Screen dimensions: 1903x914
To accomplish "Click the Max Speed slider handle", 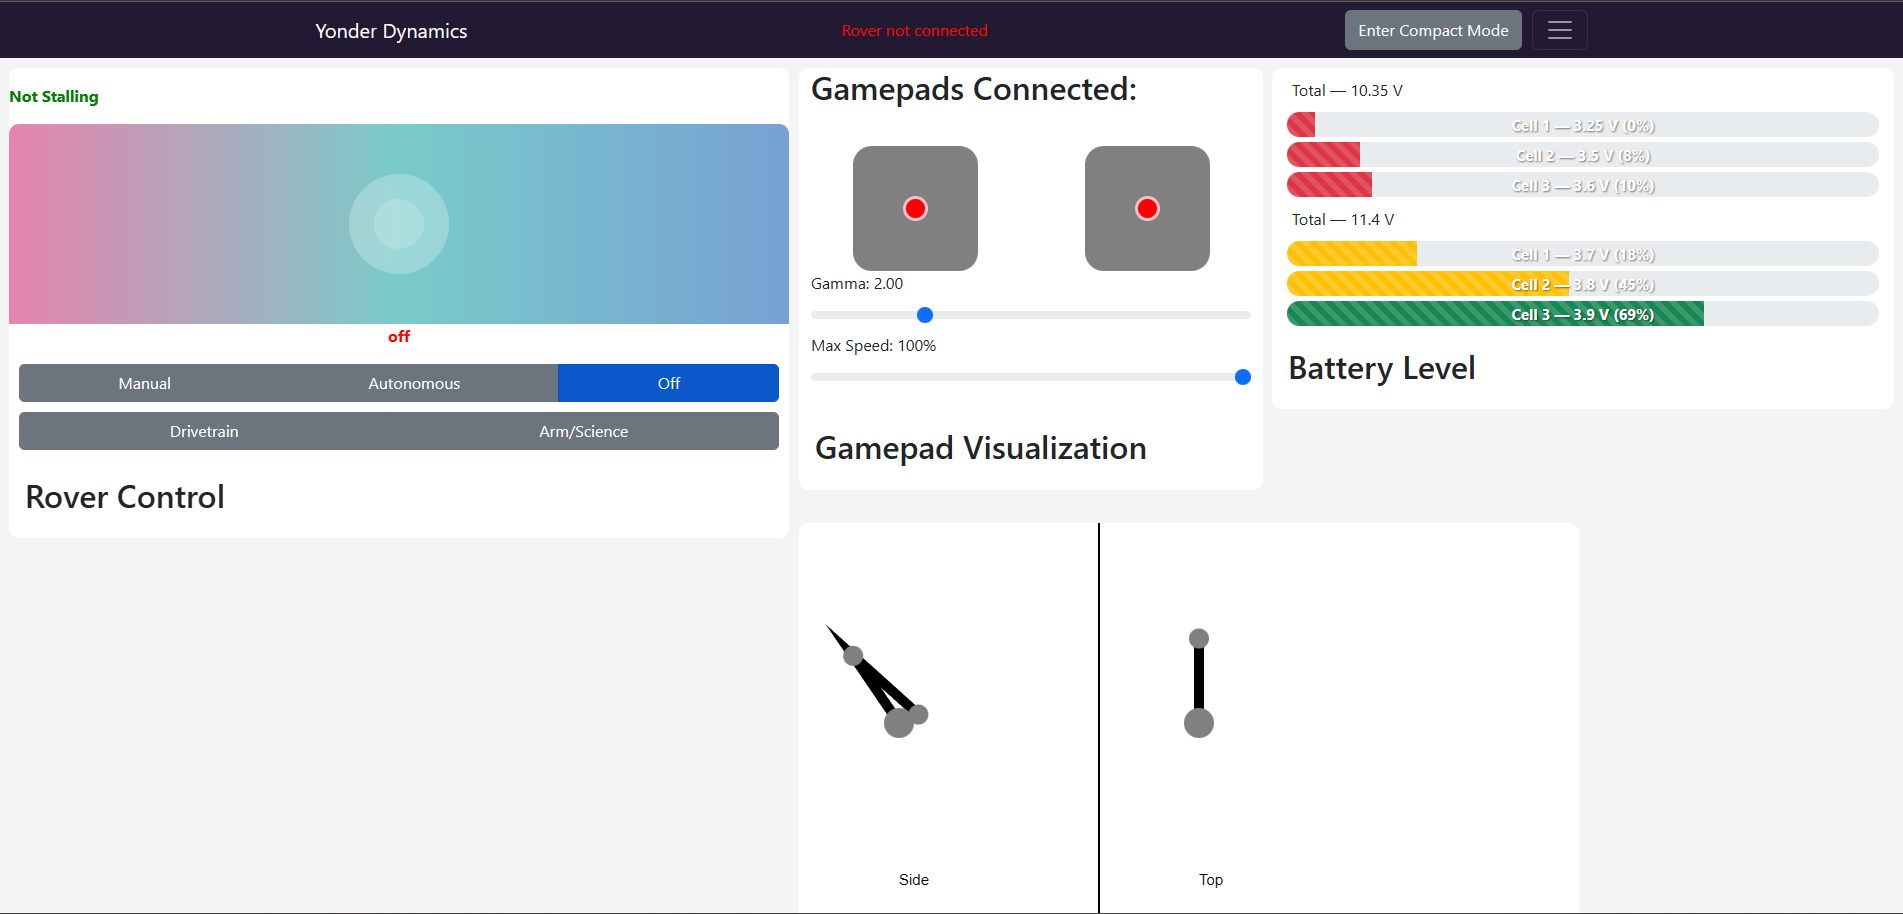I will pos(1241,377).
